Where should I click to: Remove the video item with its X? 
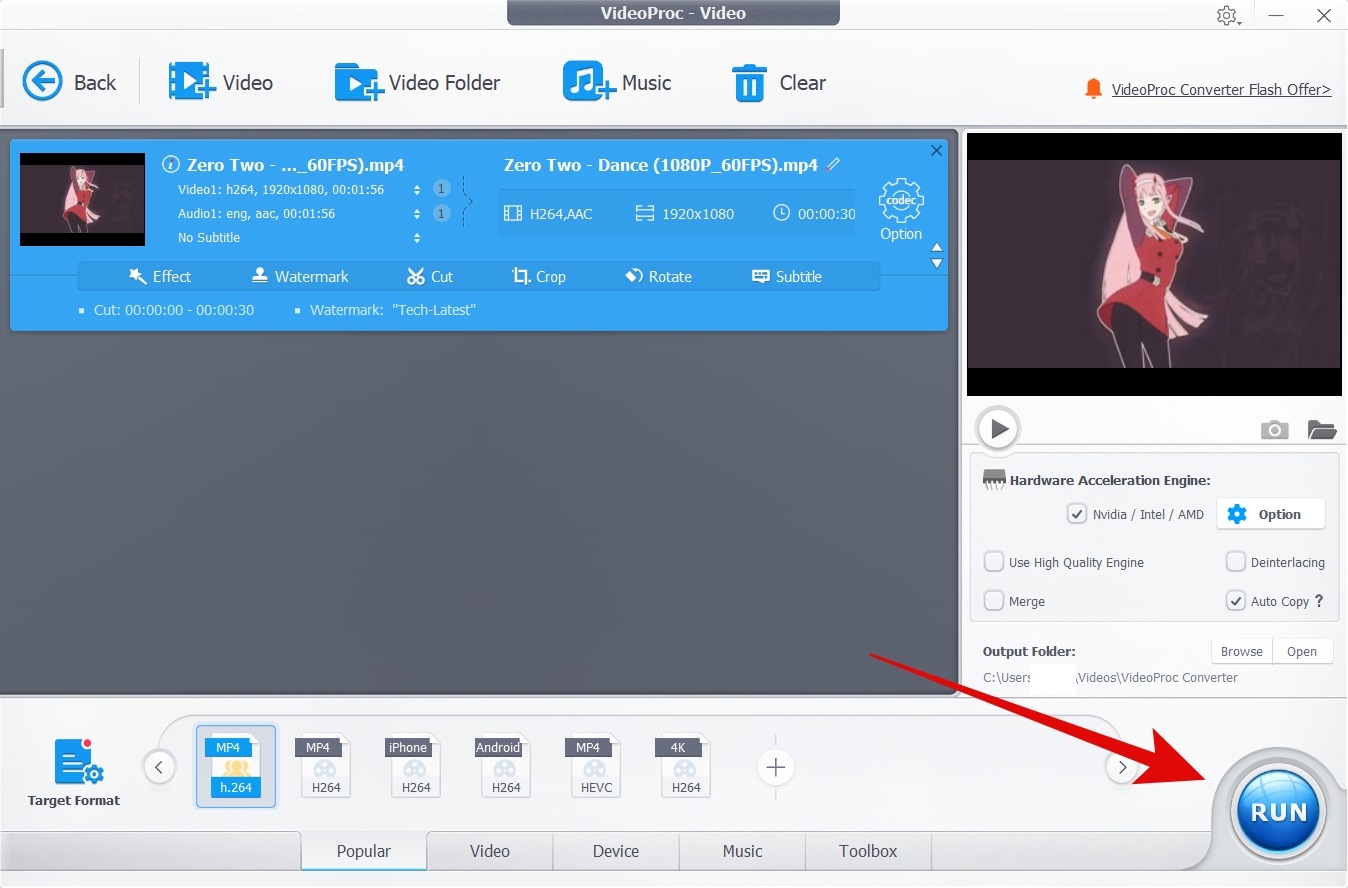click(x=936, y=150)
